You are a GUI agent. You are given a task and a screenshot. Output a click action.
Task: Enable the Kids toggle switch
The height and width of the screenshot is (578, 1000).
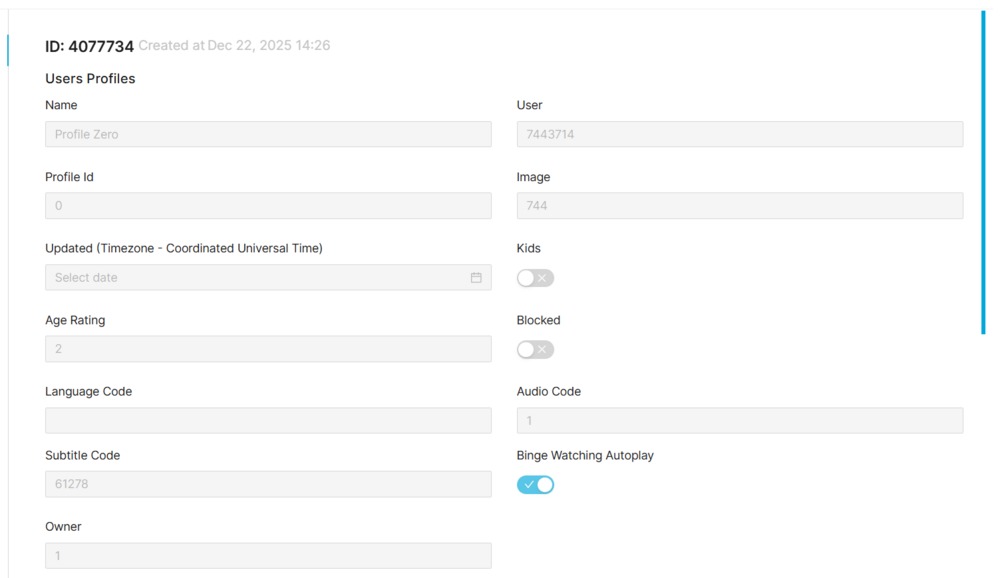(x=535, y=278)
